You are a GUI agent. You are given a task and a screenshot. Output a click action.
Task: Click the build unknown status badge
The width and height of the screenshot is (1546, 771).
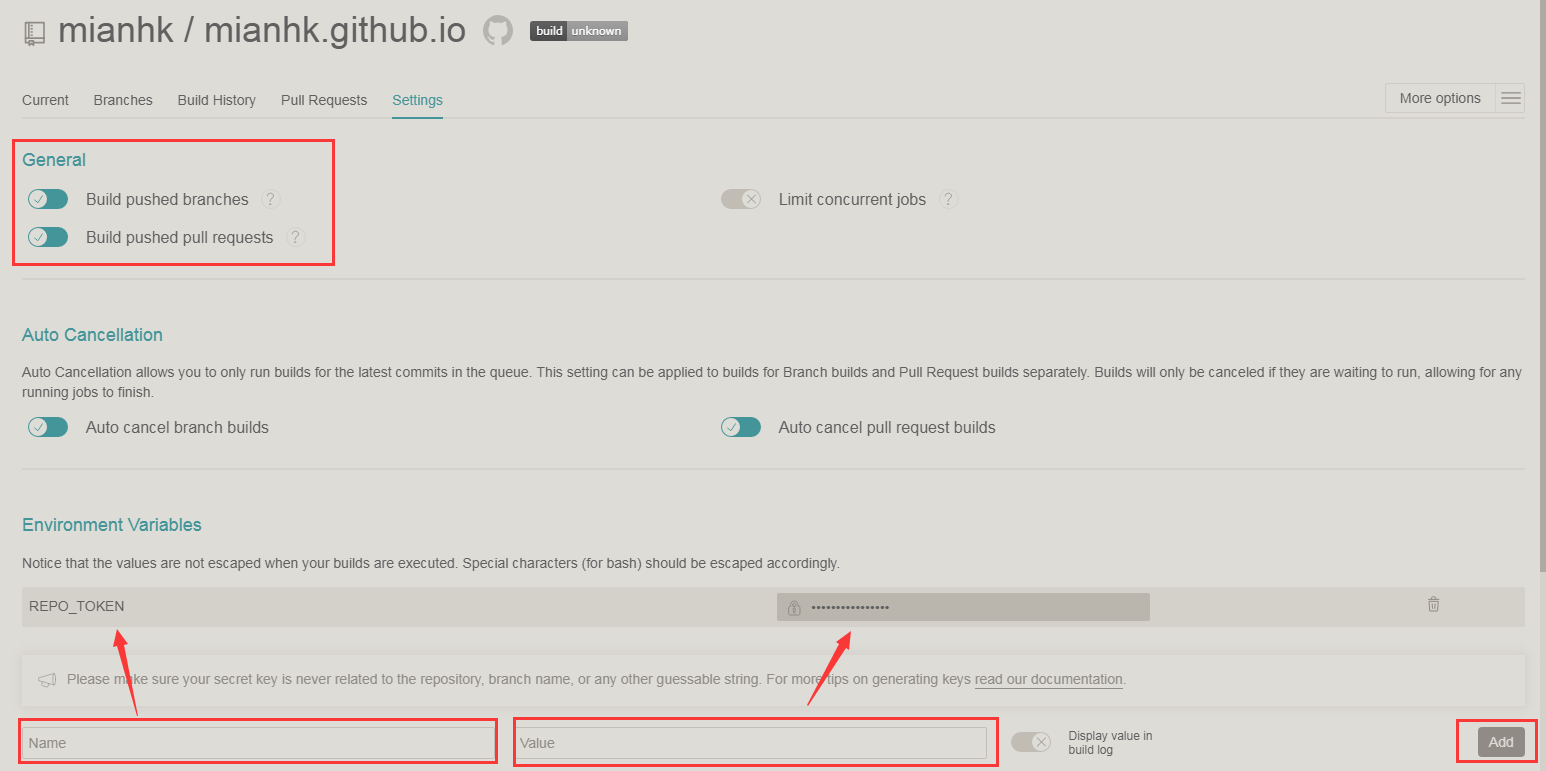[579, 31]
